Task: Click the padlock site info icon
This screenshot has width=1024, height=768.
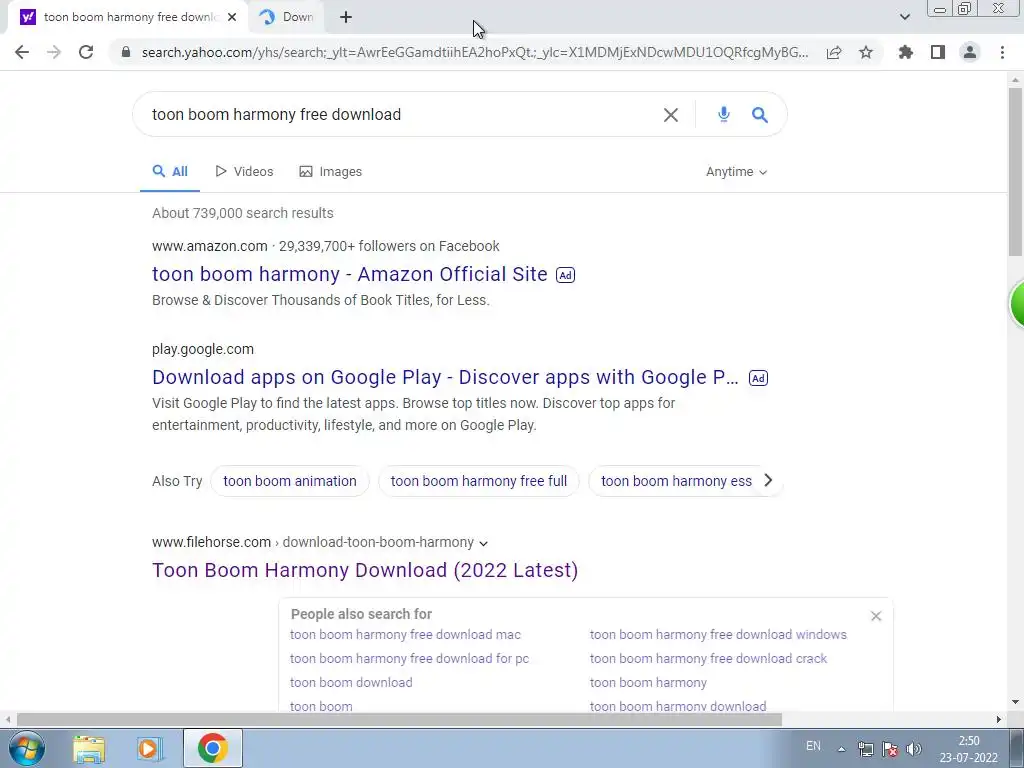Action: 126,52
